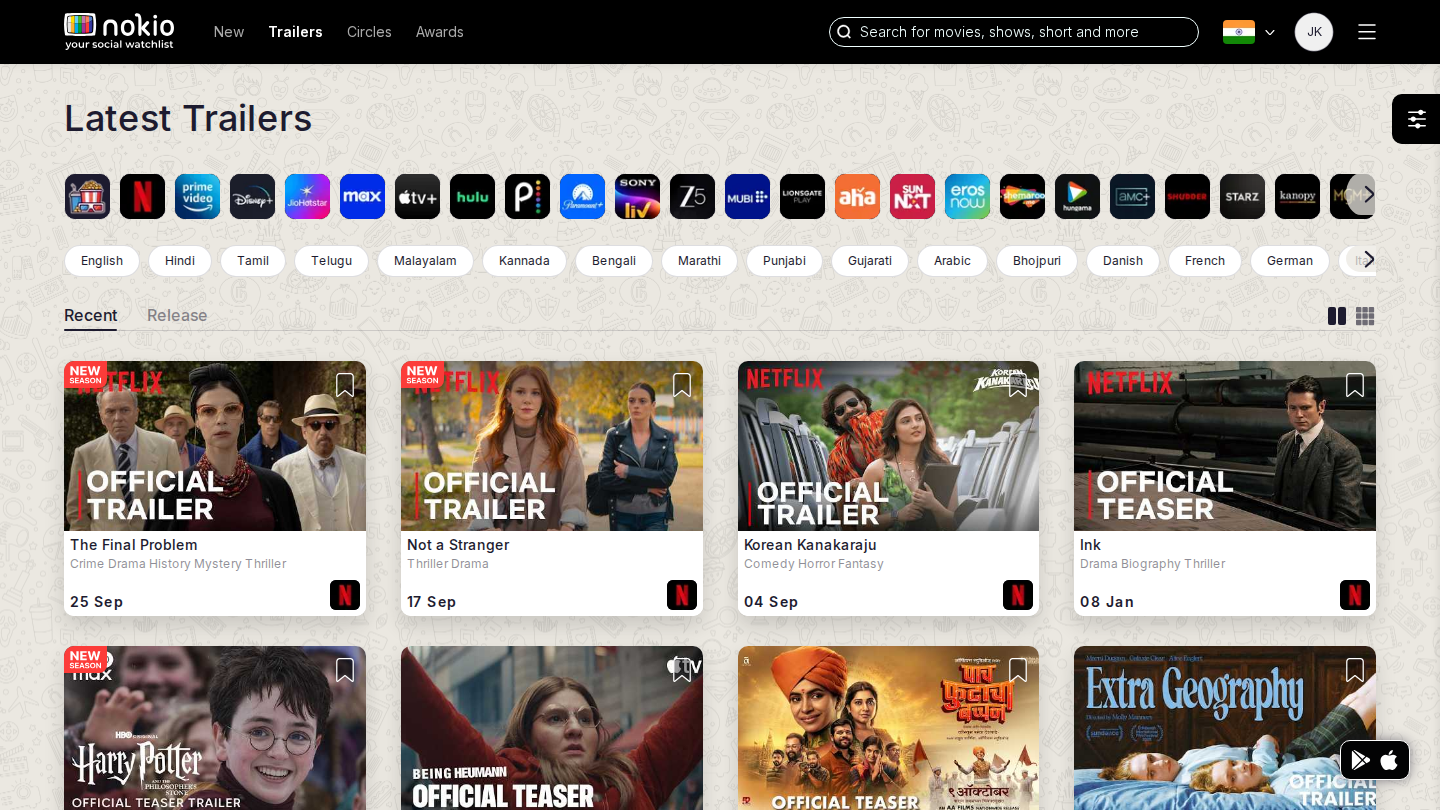Select the Hulu provider icon

pyautogui.click(x=472, y=196)
